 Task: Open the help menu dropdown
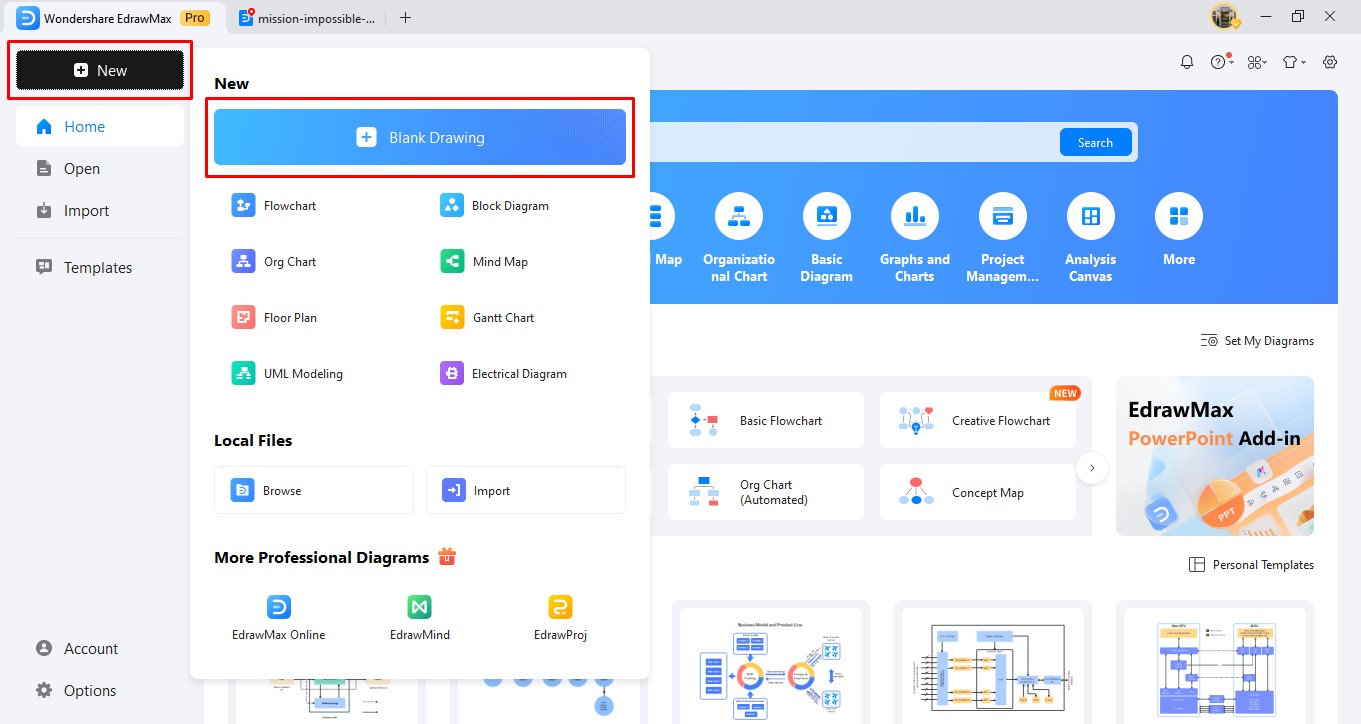tap(1221, 62)
